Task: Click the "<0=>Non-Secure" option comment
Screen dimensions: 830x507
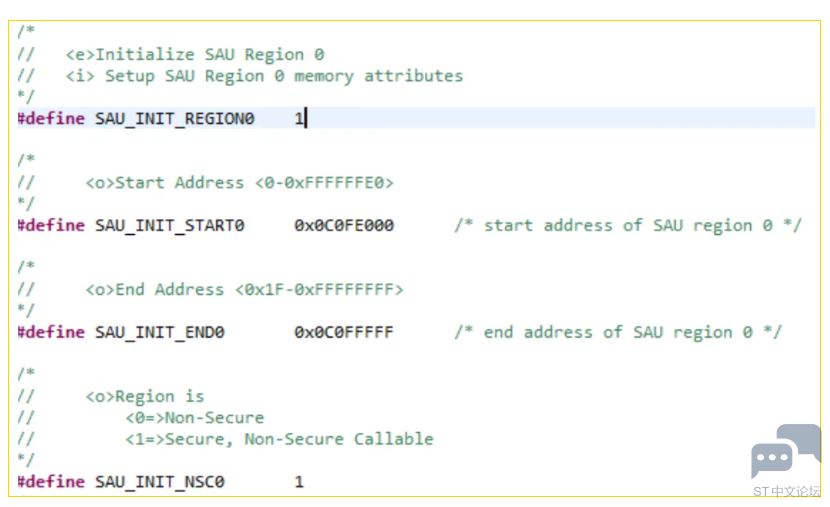Action: tap(194, 418)
